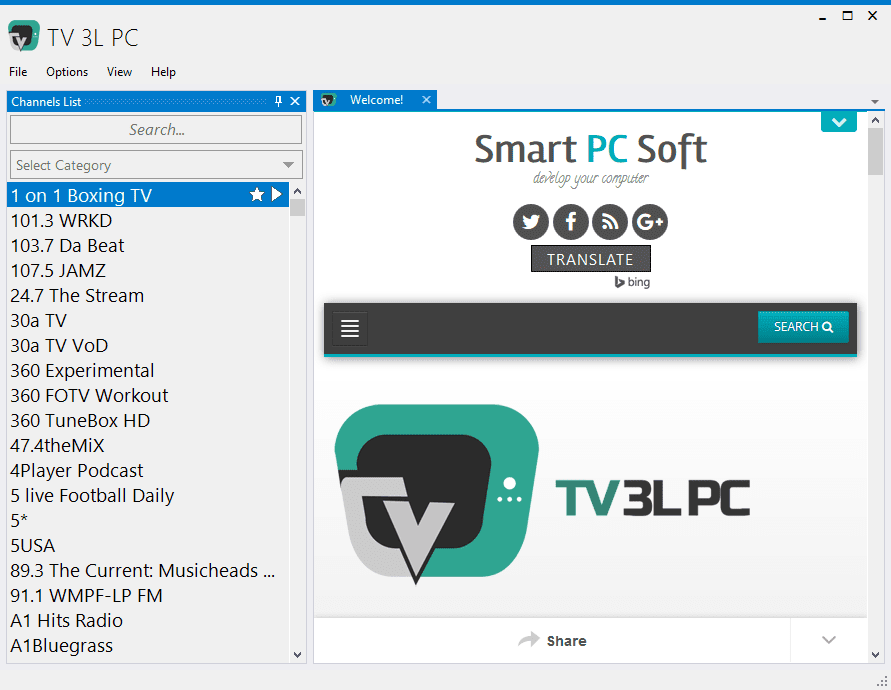Select the A1Bluegrass channel
The image size is (891, 690).
point(148,646)
